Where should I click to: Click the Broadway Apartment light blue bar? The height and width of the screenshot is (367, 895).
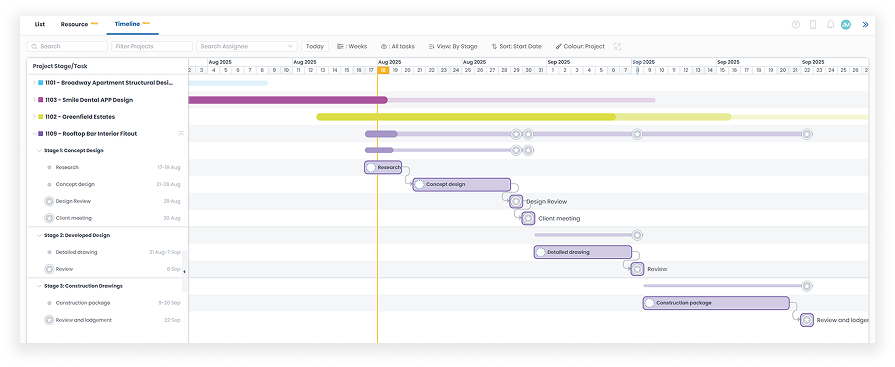228,83
